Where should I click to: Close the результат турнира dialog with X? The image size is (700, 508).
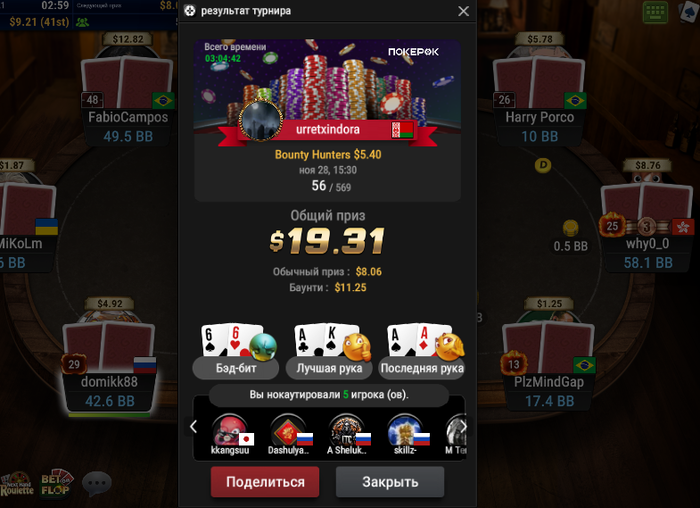463,11
